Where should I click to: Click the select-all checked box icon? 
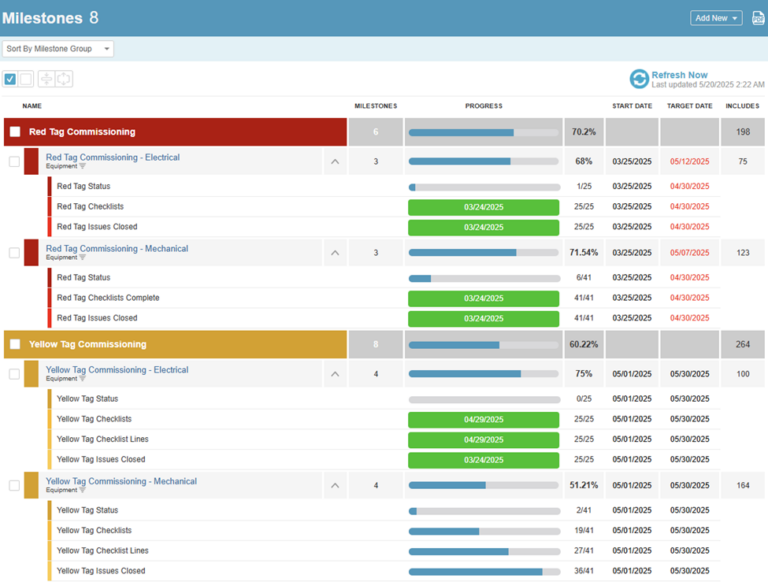click(10, 79)
